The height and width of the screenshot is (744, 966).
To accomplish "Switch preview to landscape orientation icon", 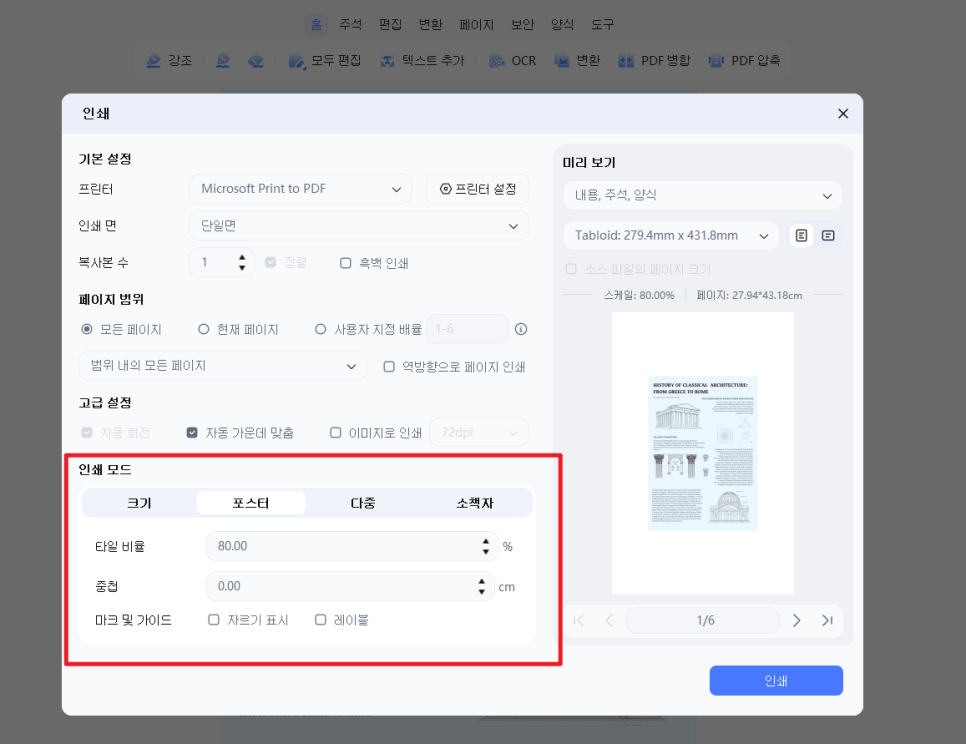I will click(x=828, y=236).
